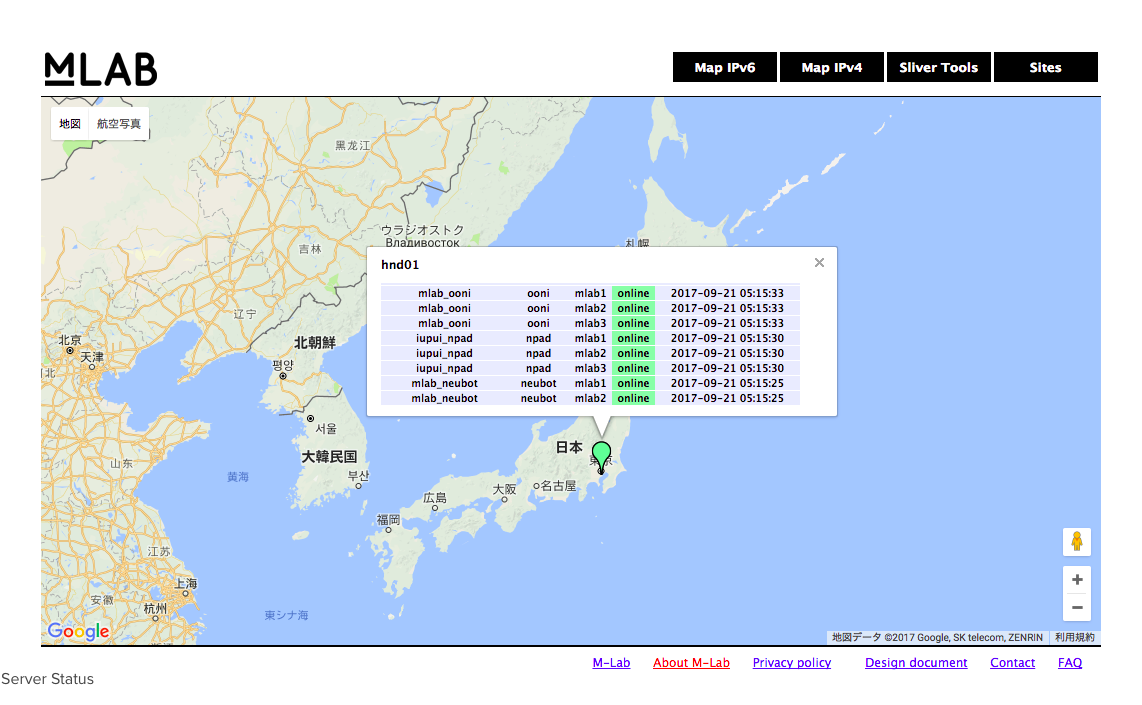
Task: Switch to 航空写真 satellite view
Action: [x=119, y=124]
